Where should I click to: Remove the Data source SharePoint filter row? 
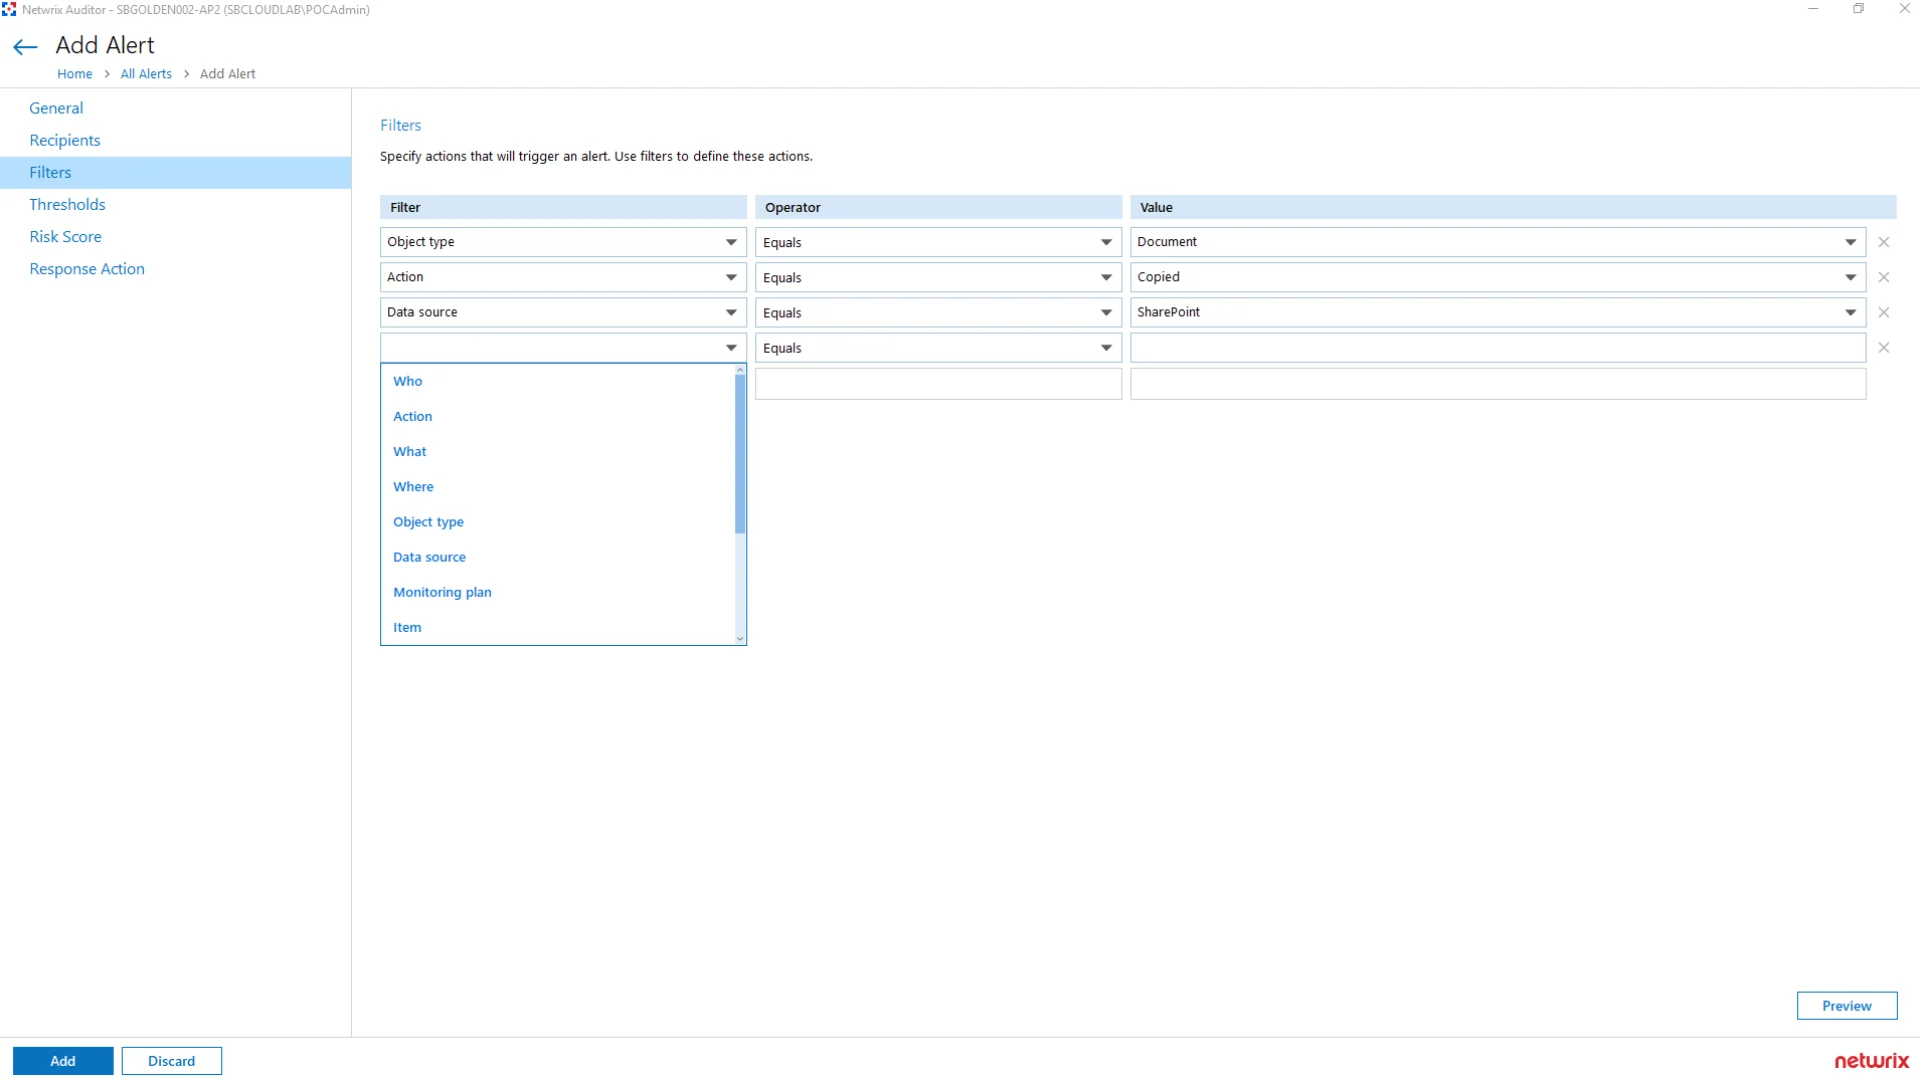coord(1884,312)
